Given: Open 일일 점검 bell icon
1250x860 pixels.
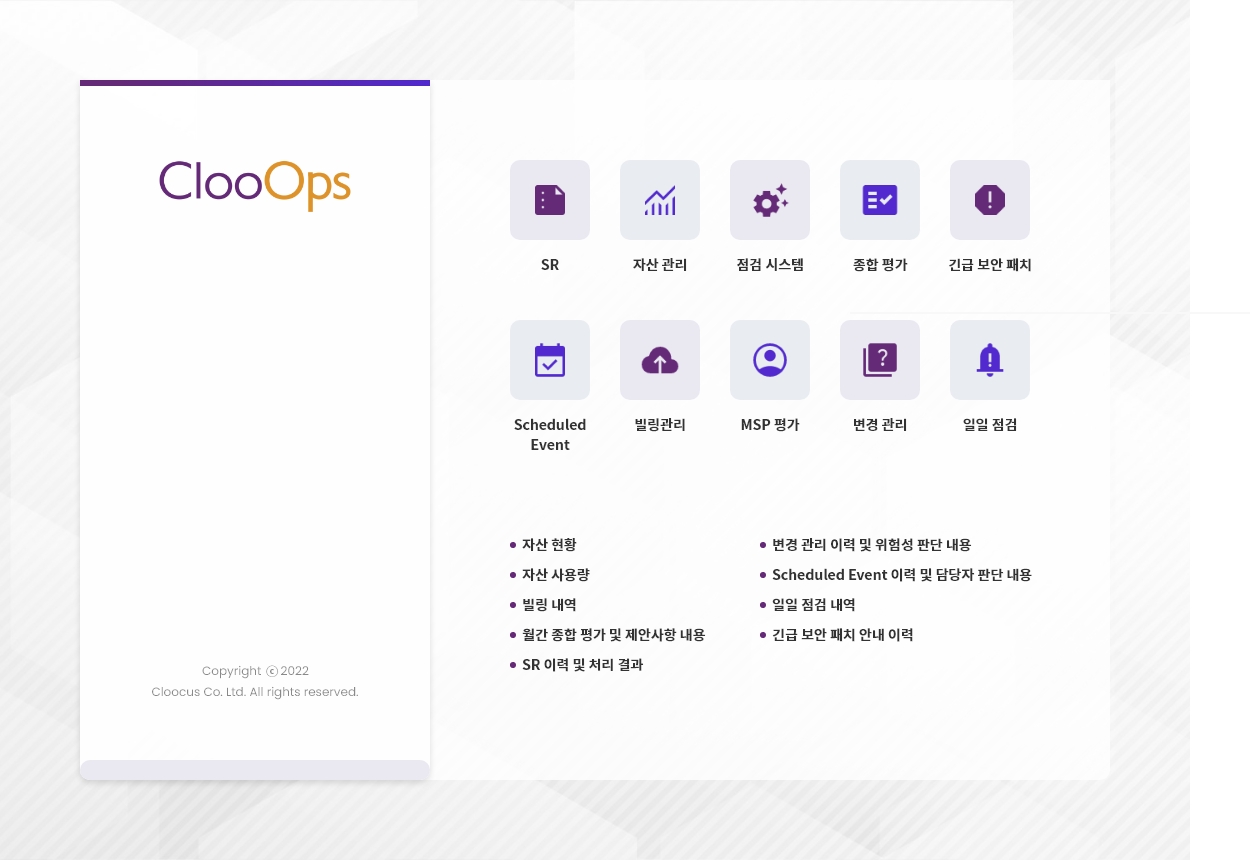Looking at the screenshot, I should click(990, 360).
